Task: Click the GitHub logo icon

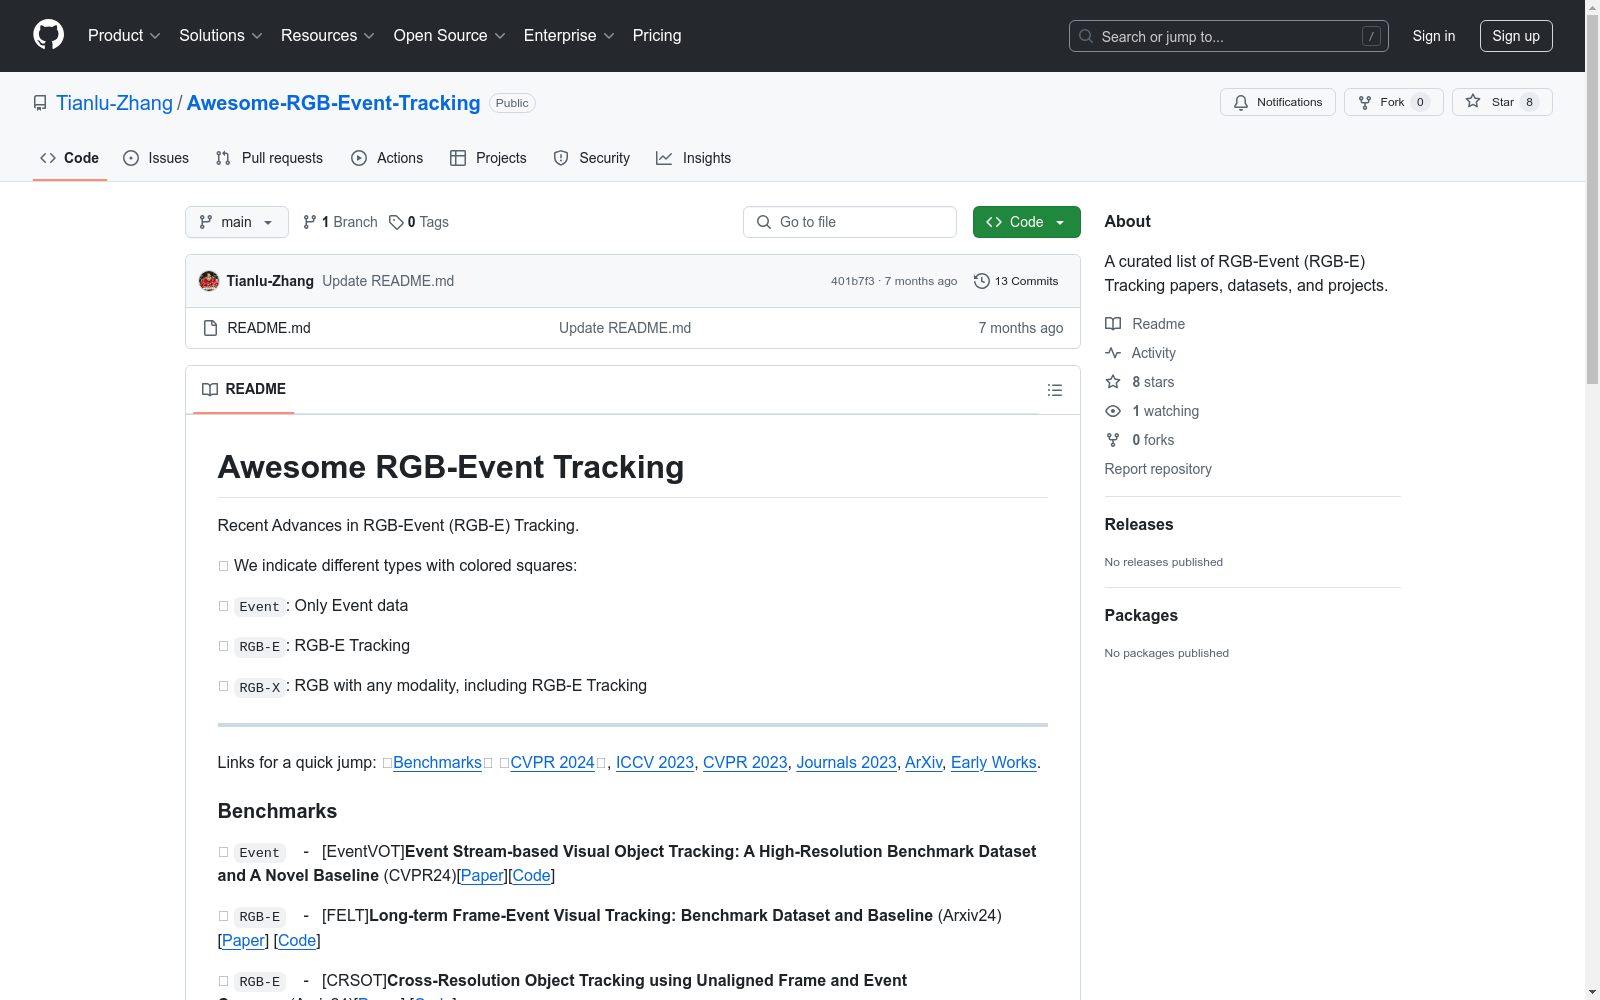Action: tap(48, 35)
